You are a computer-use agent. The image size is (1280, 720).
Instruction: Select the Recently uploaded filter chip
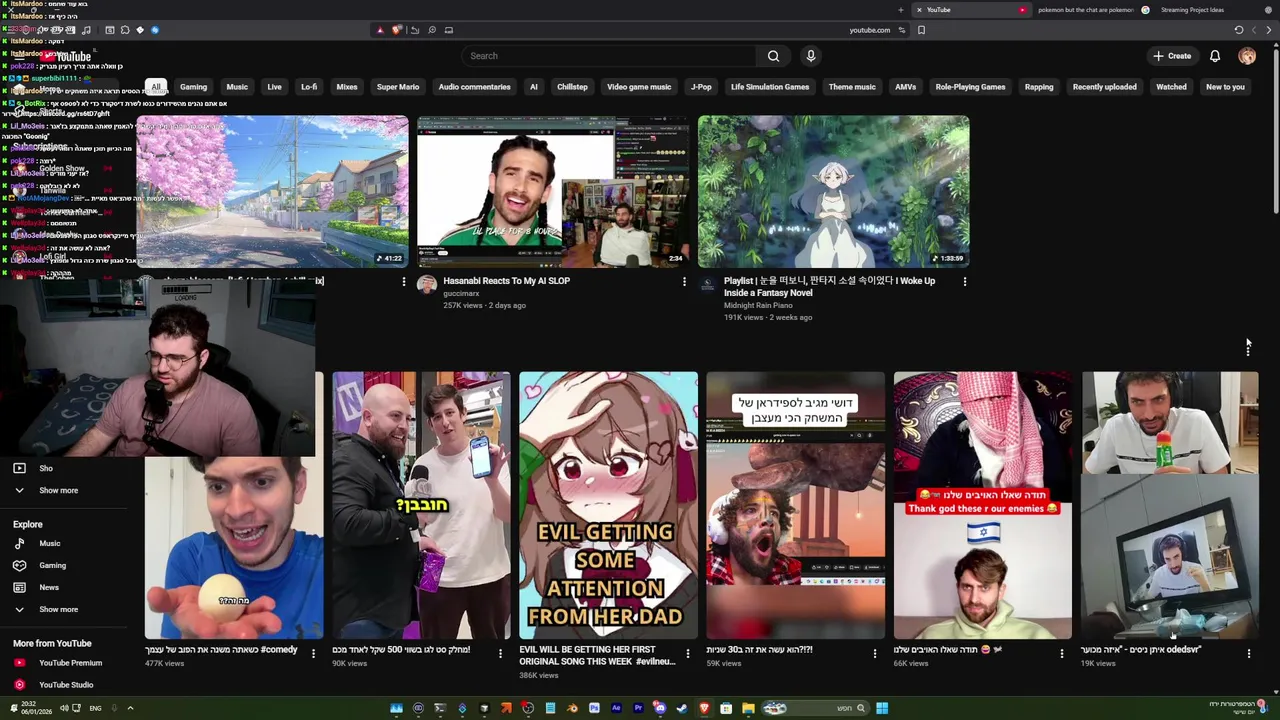(x=1104, y=87)
